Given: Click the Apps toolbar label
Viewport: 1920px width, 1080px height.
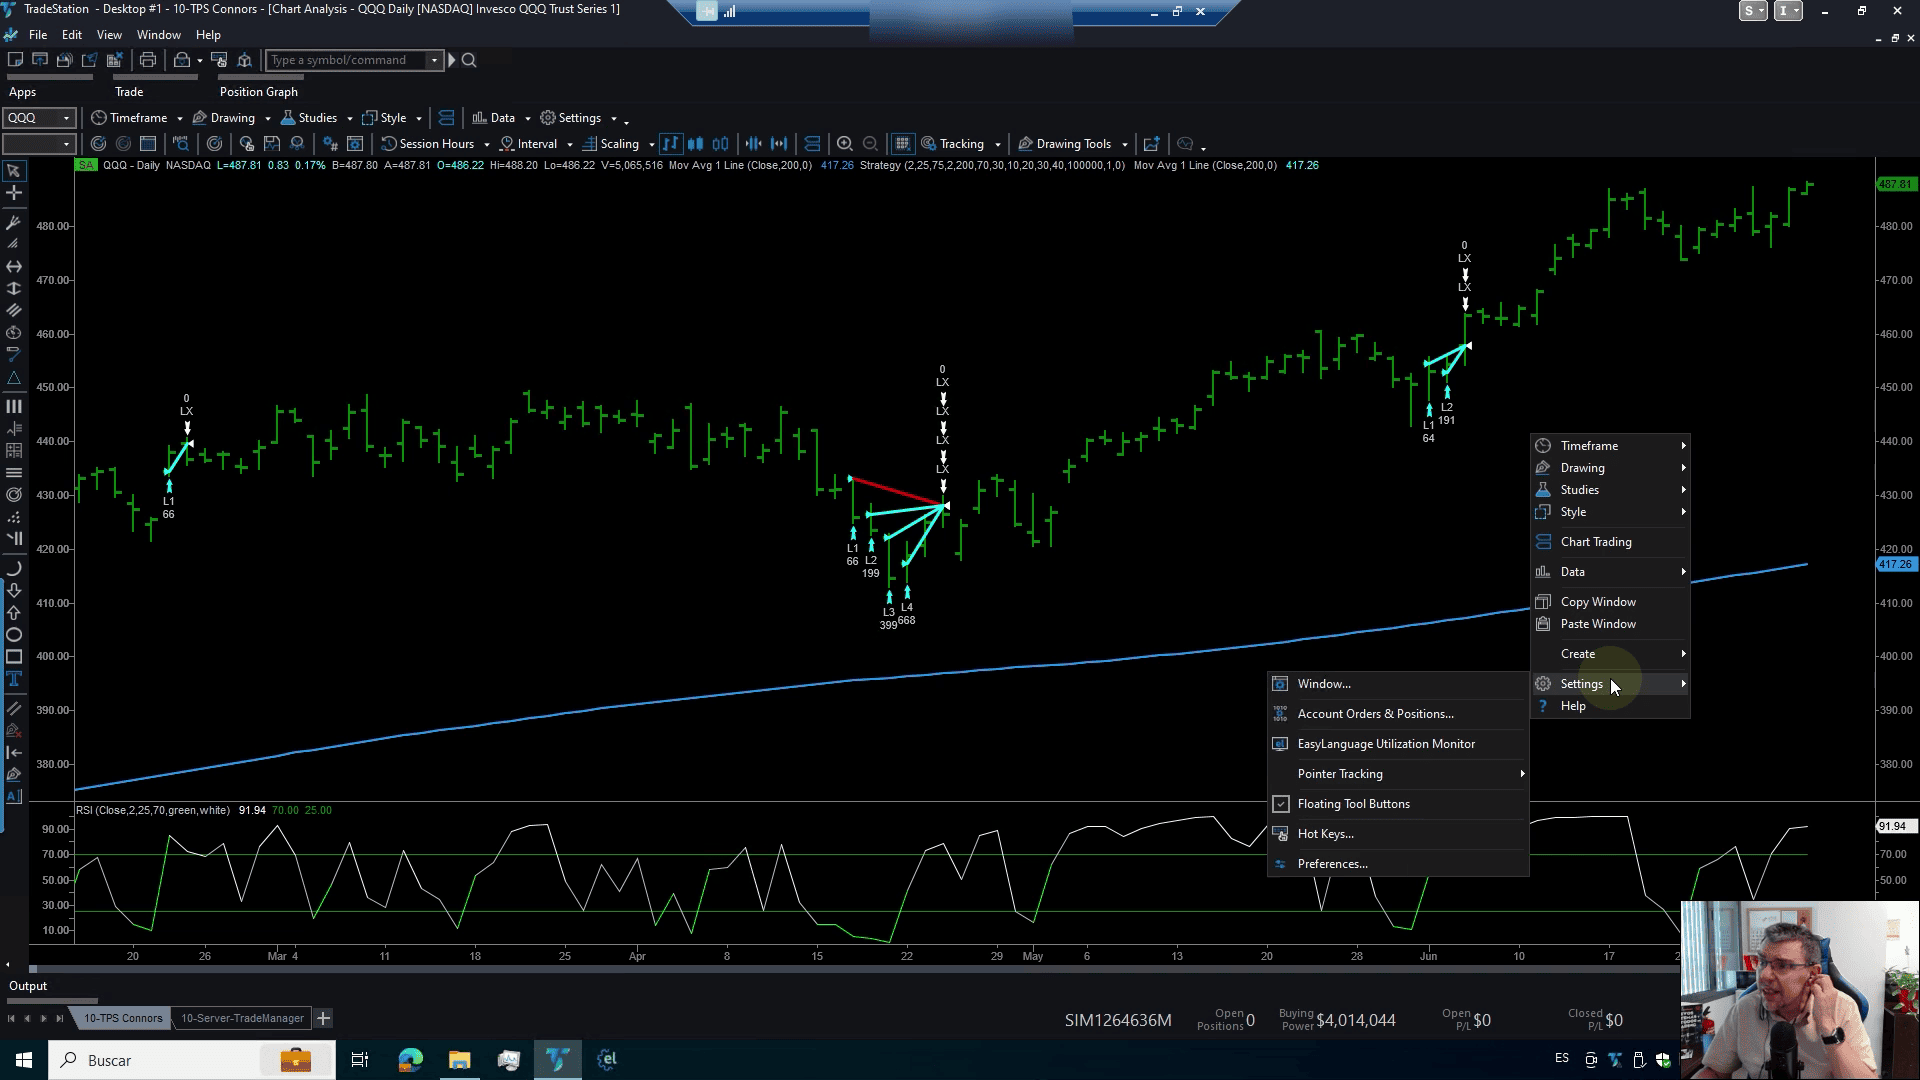Looking at the screenshot, I should [x=22, y=92].
